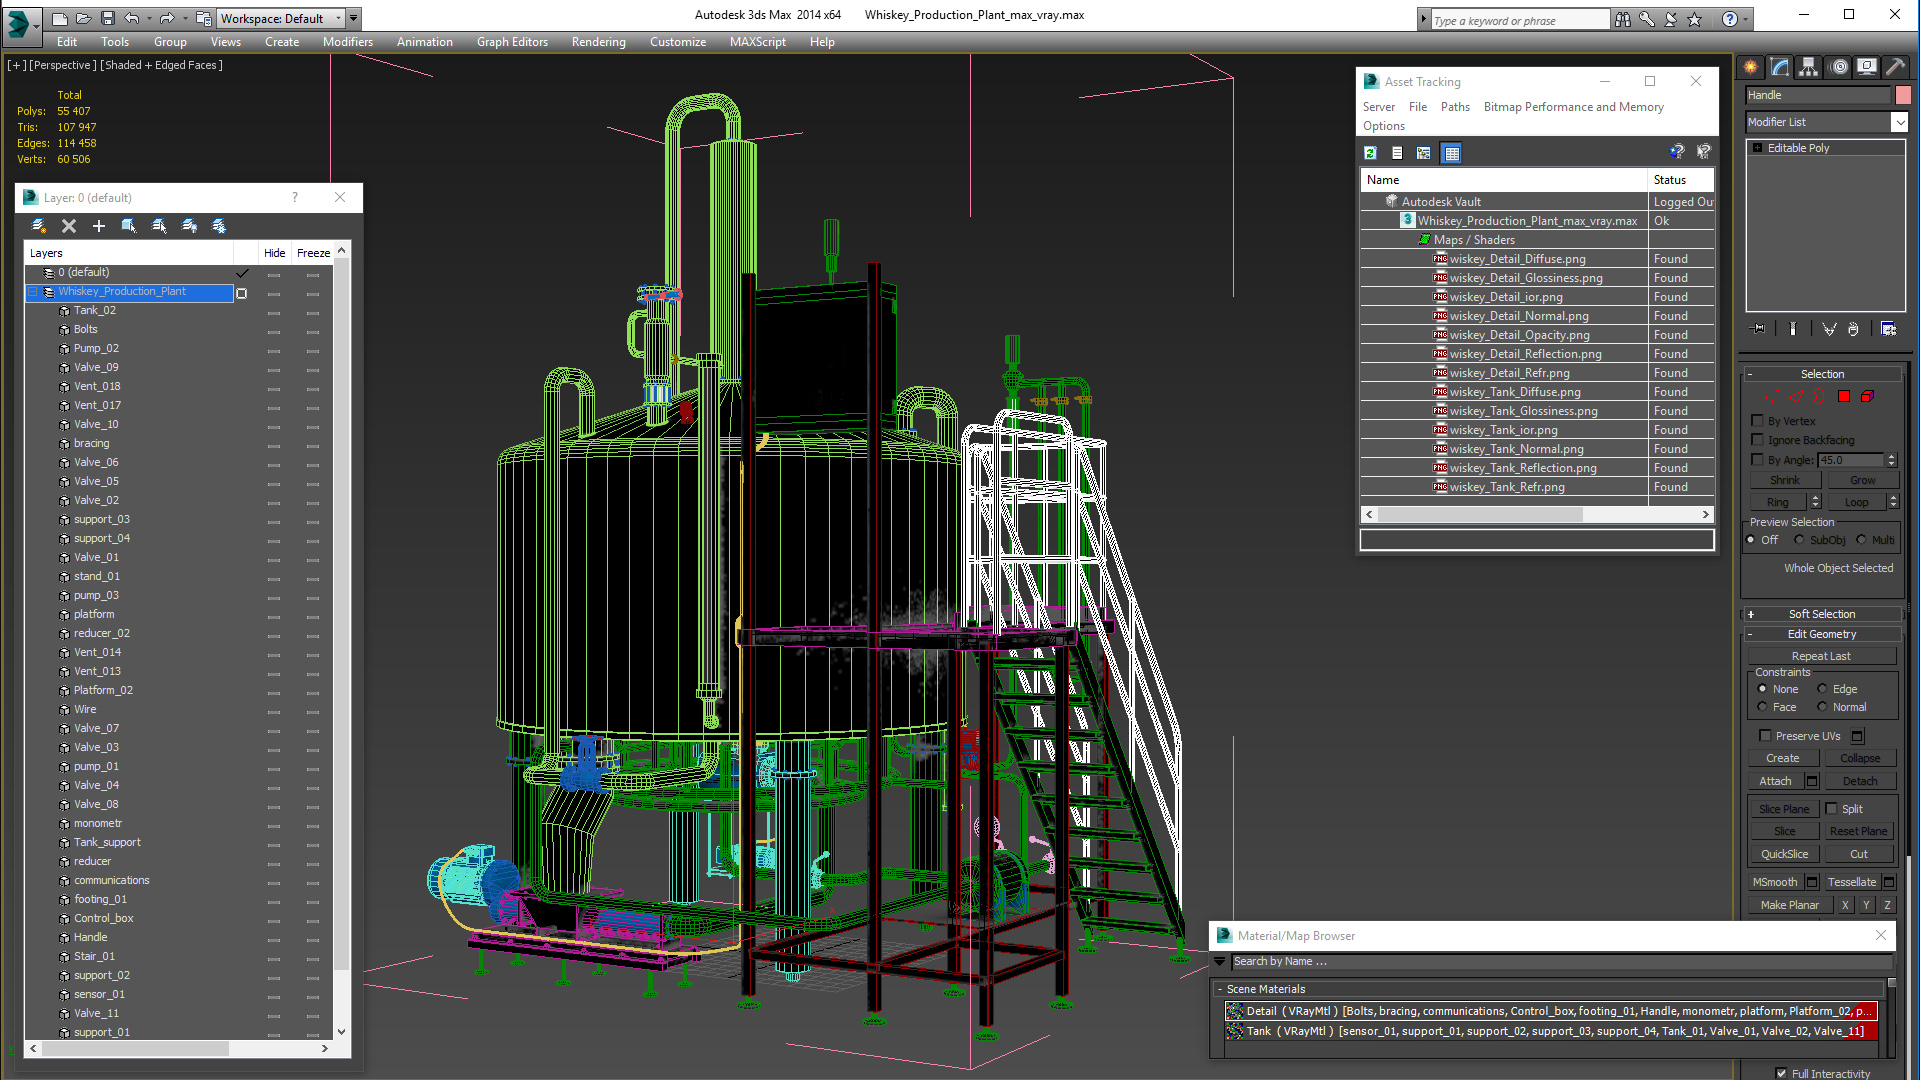Click the Handle object name field

point(1818,95)
